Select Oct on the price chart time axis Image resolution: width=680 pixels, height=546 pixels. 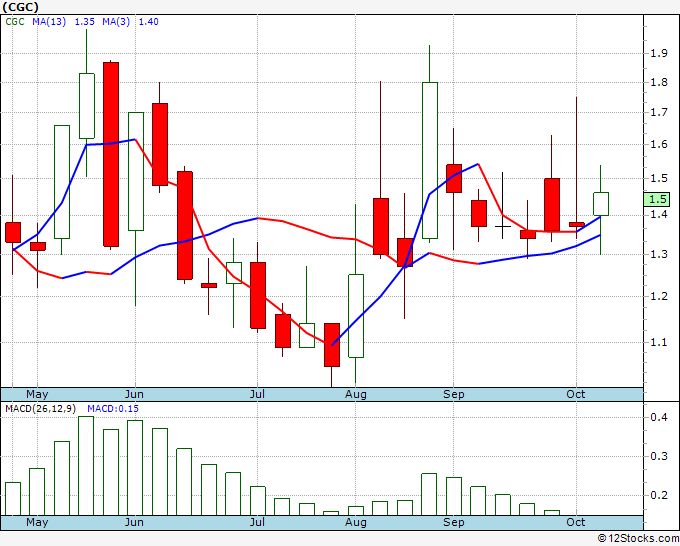tap(576, 394)
